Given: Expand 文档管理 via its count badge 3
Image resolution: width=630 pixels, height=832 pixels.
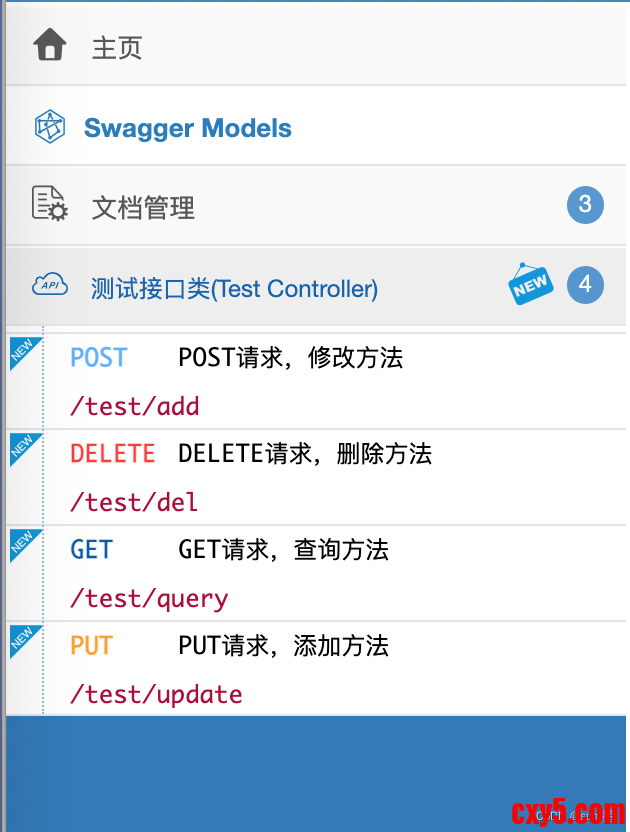Looking at the screenshot, I should pos(585,204).
